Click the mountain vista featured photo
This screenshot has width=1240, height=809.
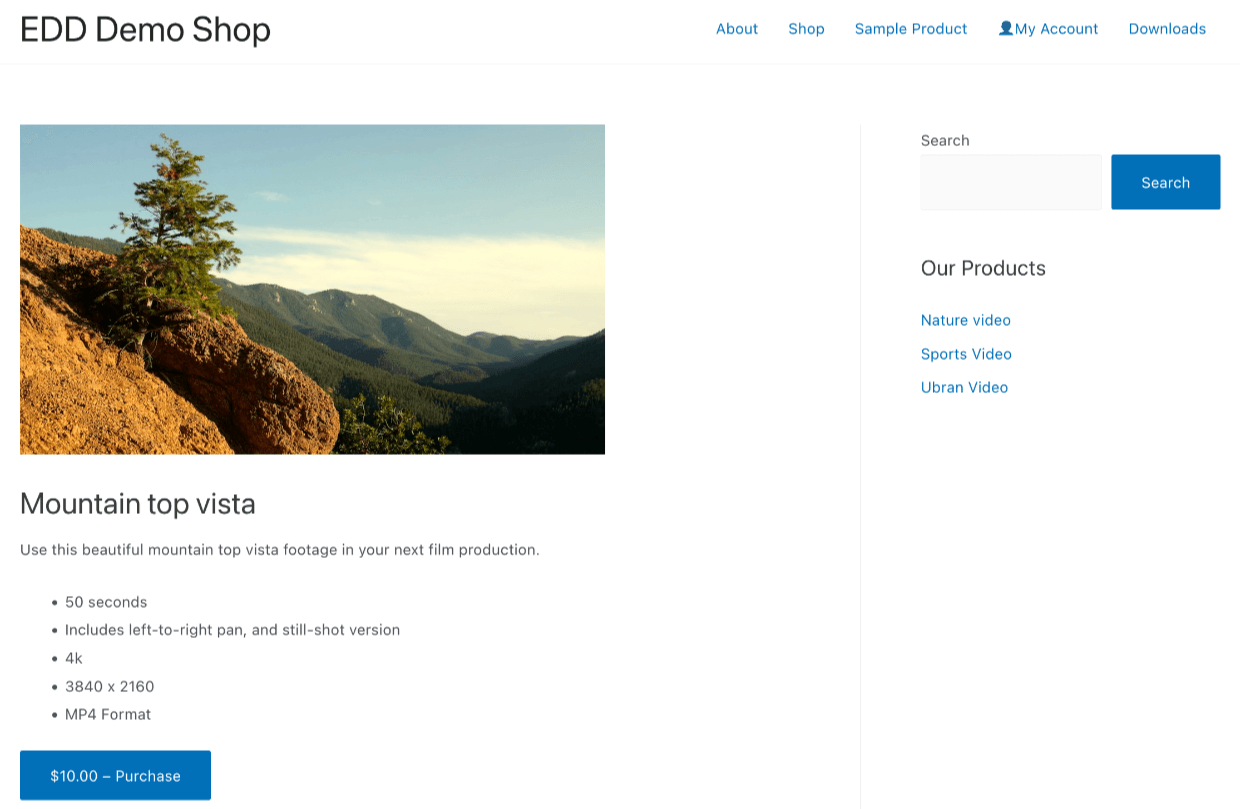pos(312,289)
